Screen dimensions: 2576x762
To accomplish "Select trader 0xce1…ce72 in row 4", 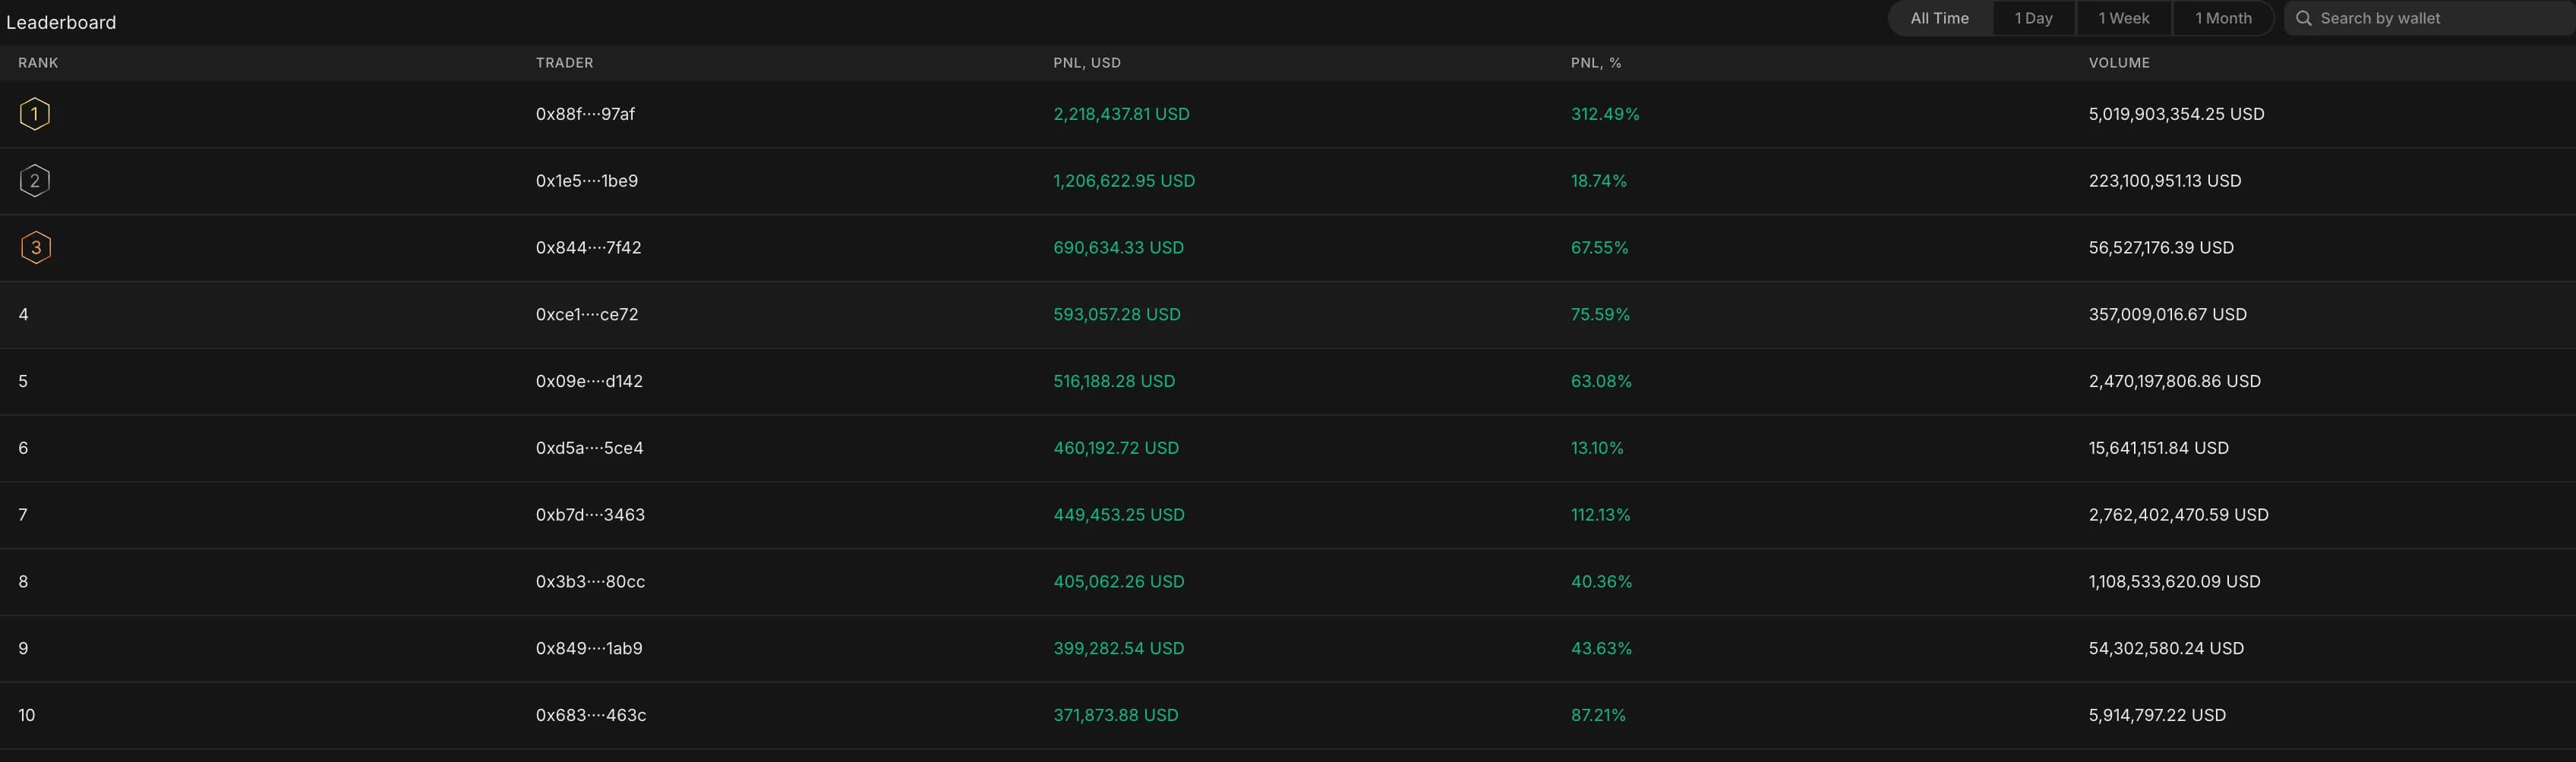I will click(x=587, y=314).
